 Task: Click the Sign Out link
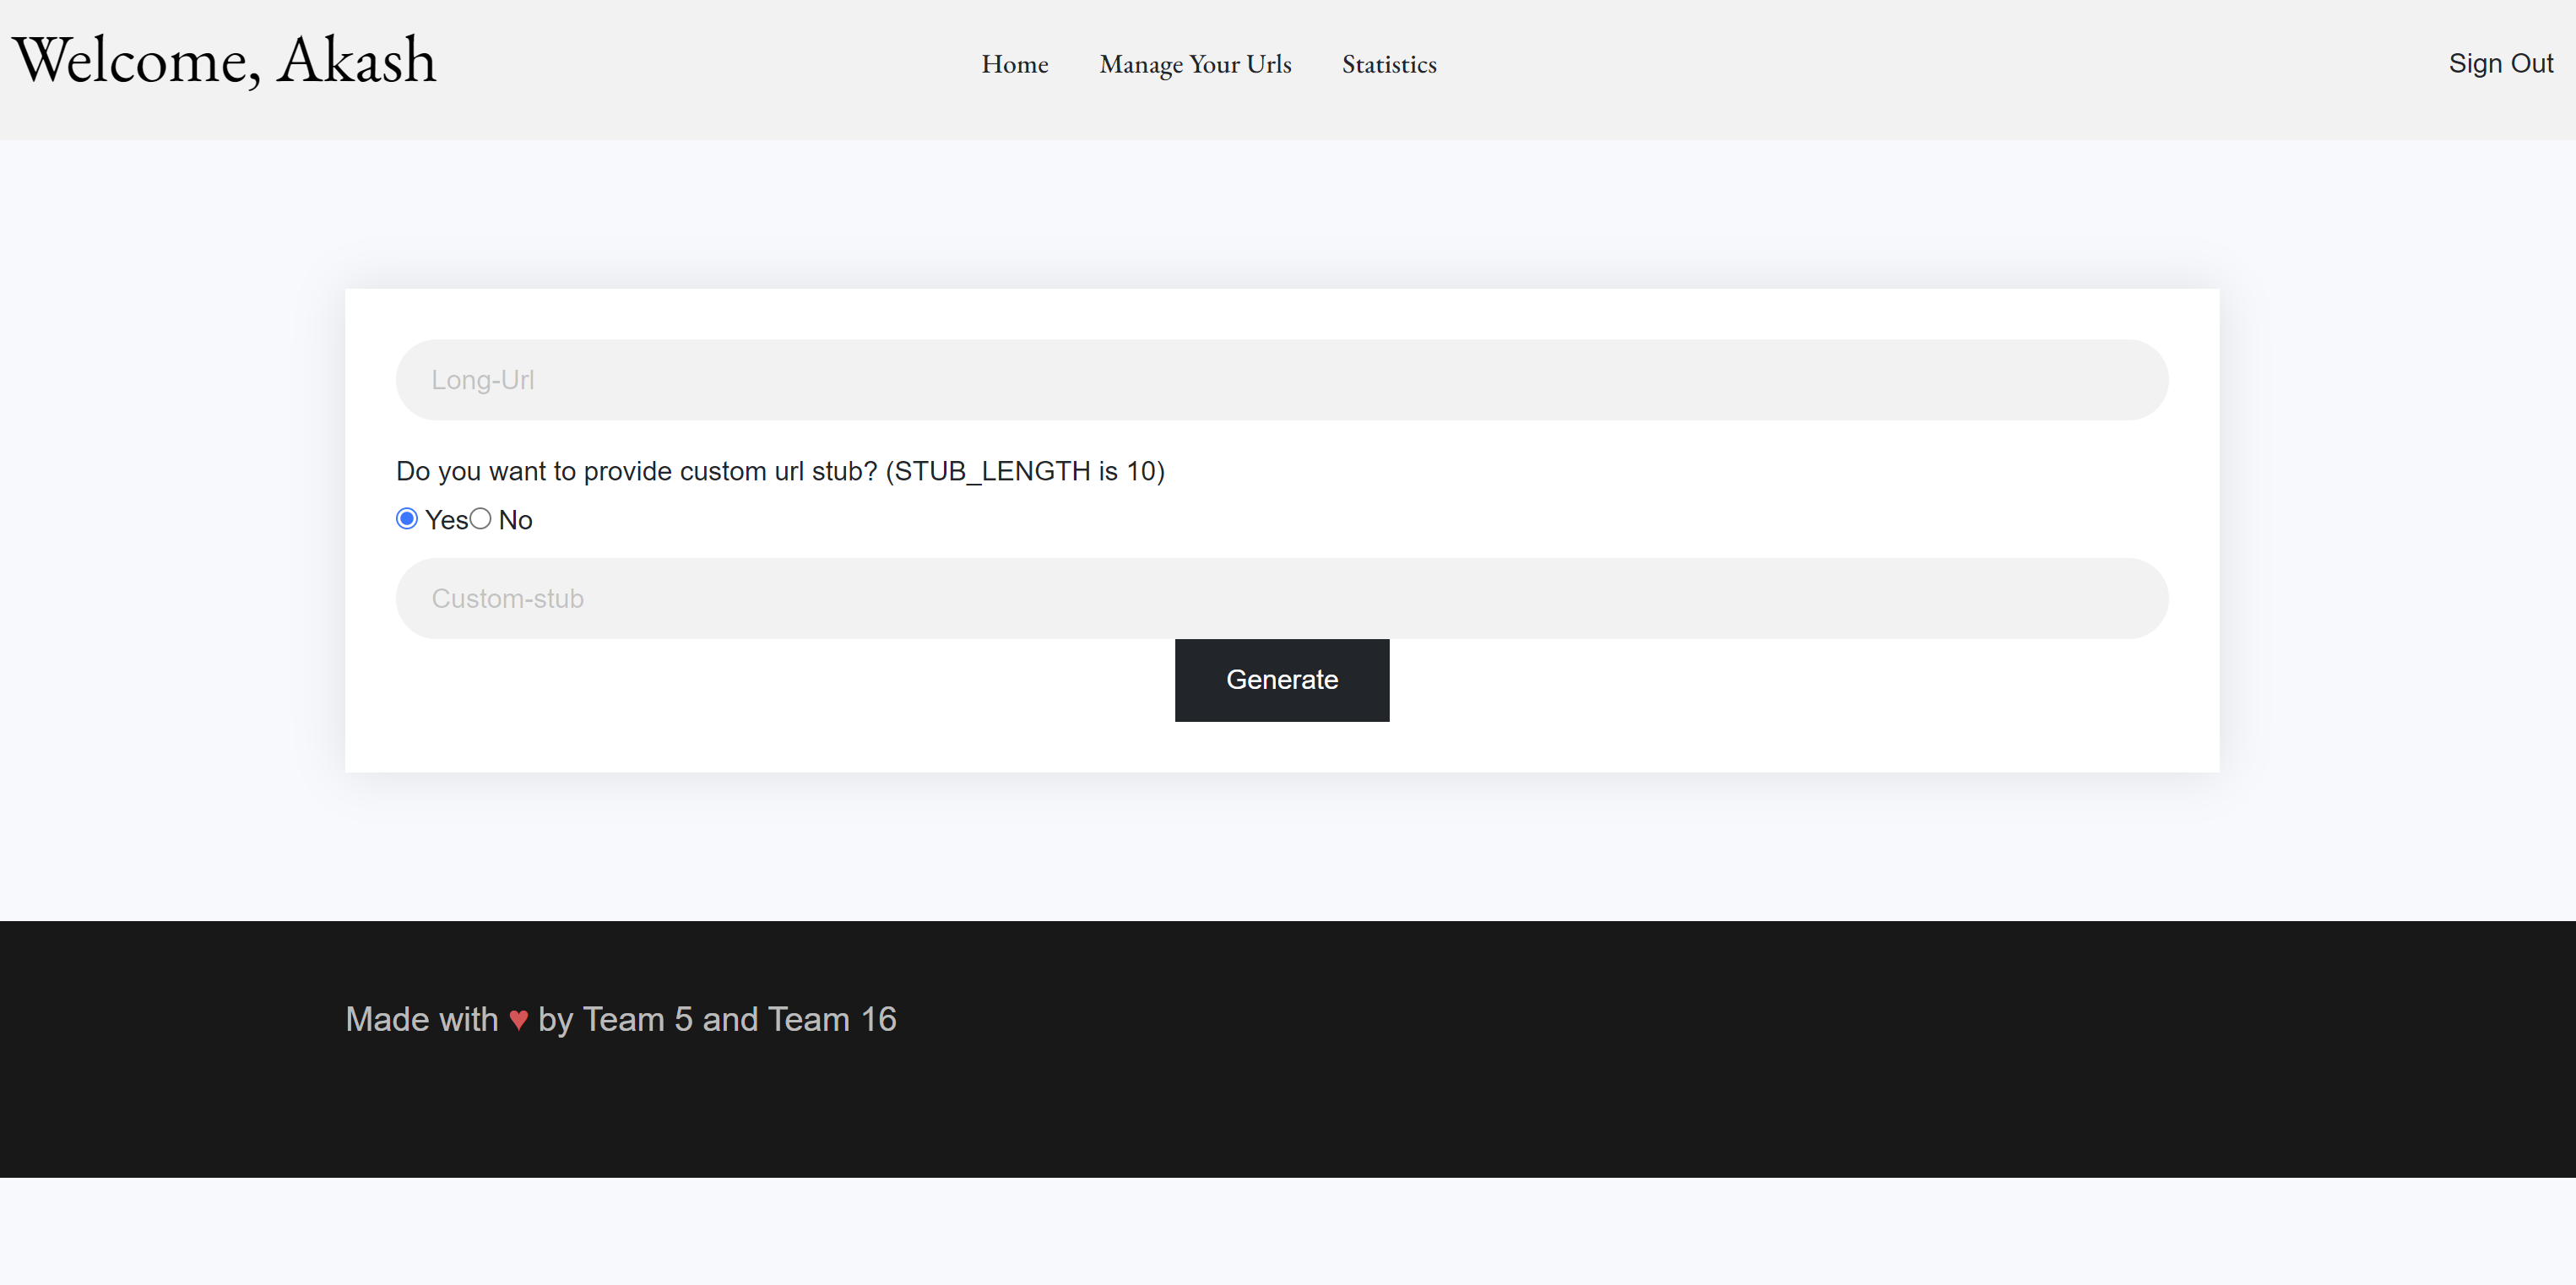(x=2499, y=63)
